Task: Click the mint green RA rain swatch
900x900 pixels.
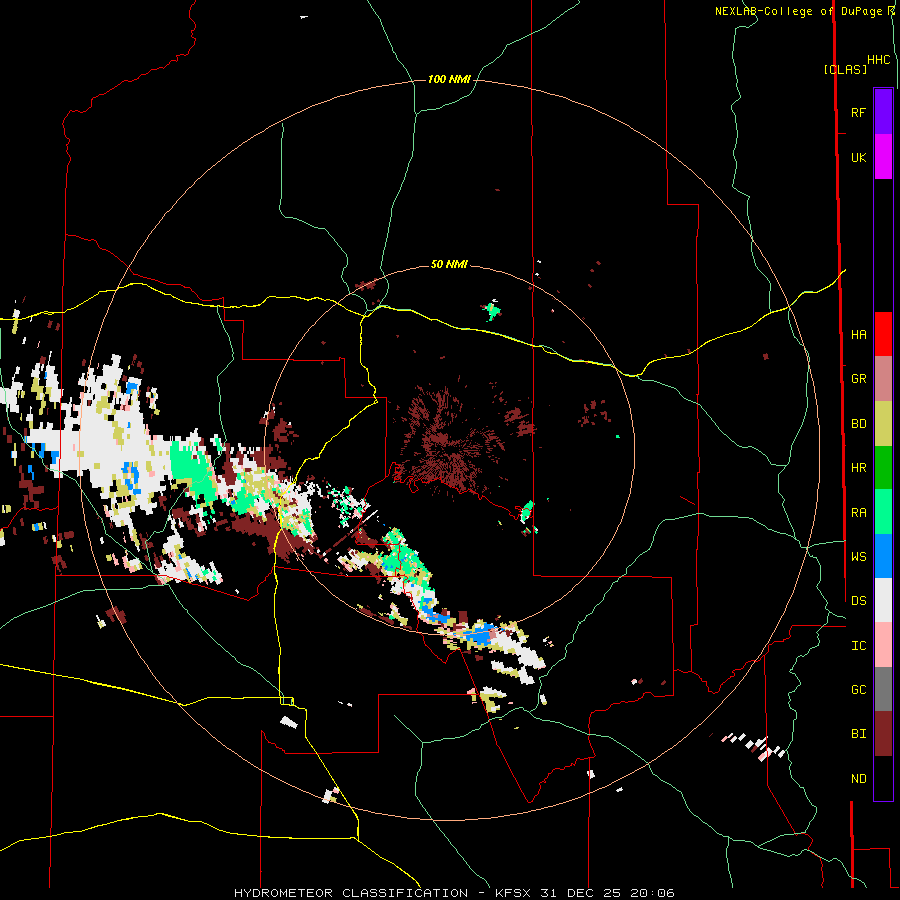Action: [883, 512]
